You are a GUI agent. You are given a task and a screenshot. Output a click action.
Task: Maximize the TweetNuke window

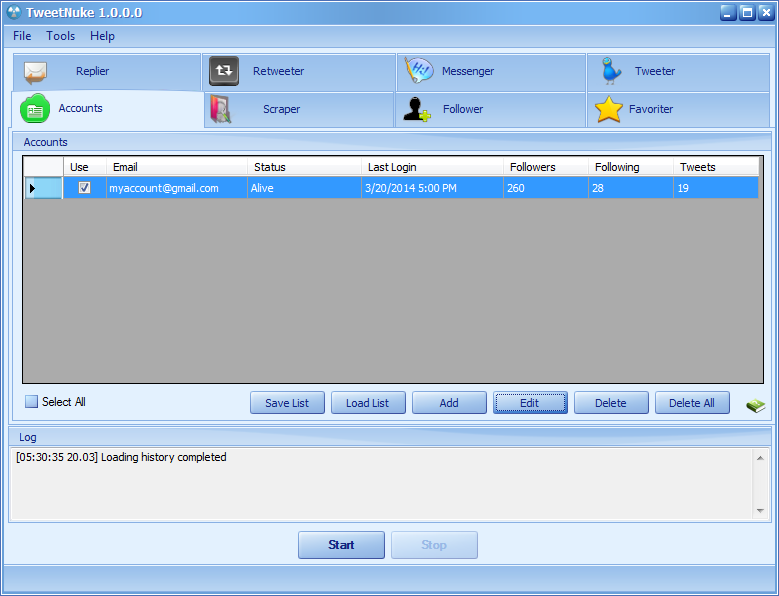coord(747,12)
